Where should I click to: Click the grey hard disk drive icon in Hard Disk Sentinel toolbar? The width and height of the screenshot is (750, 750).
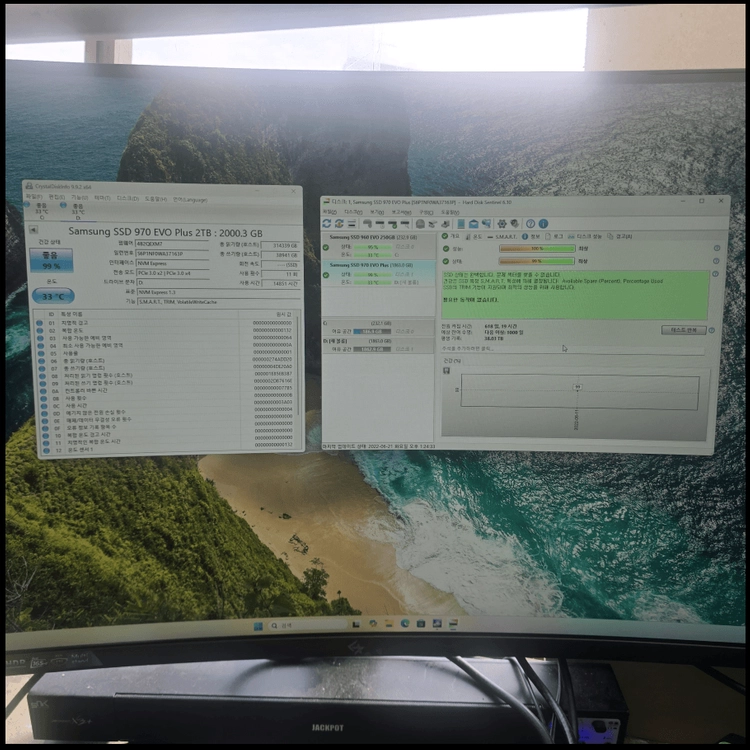(x=420, y=223)
